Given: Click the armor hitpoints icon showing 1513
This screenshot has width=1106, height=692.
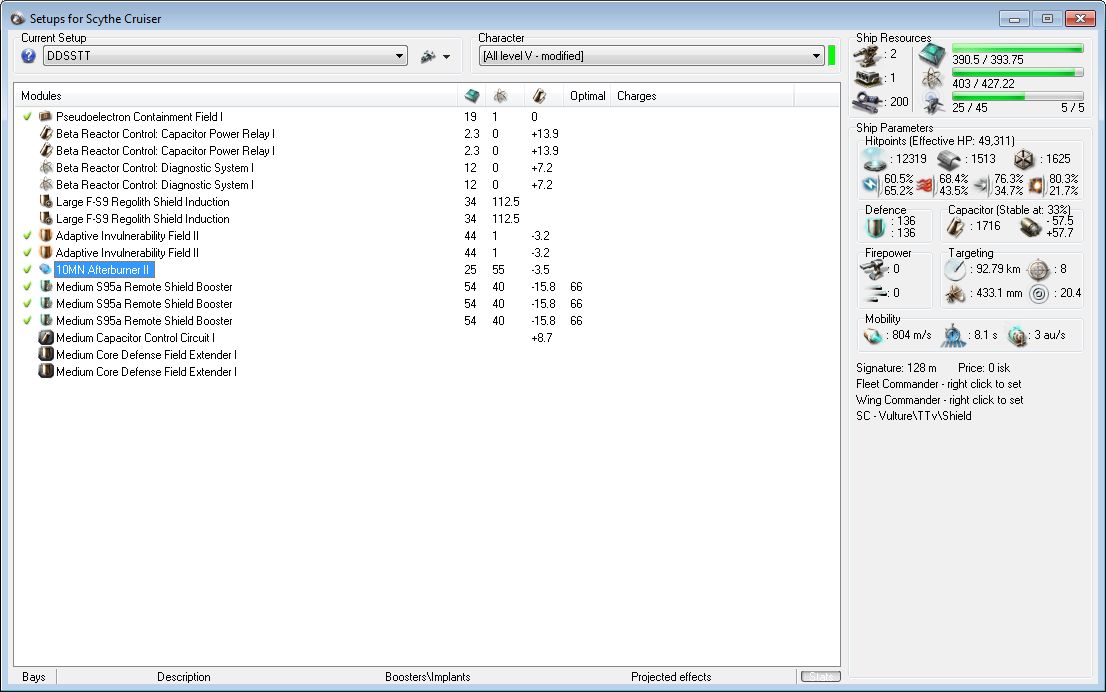Looking at the screenshot, I should click(949, 159).
